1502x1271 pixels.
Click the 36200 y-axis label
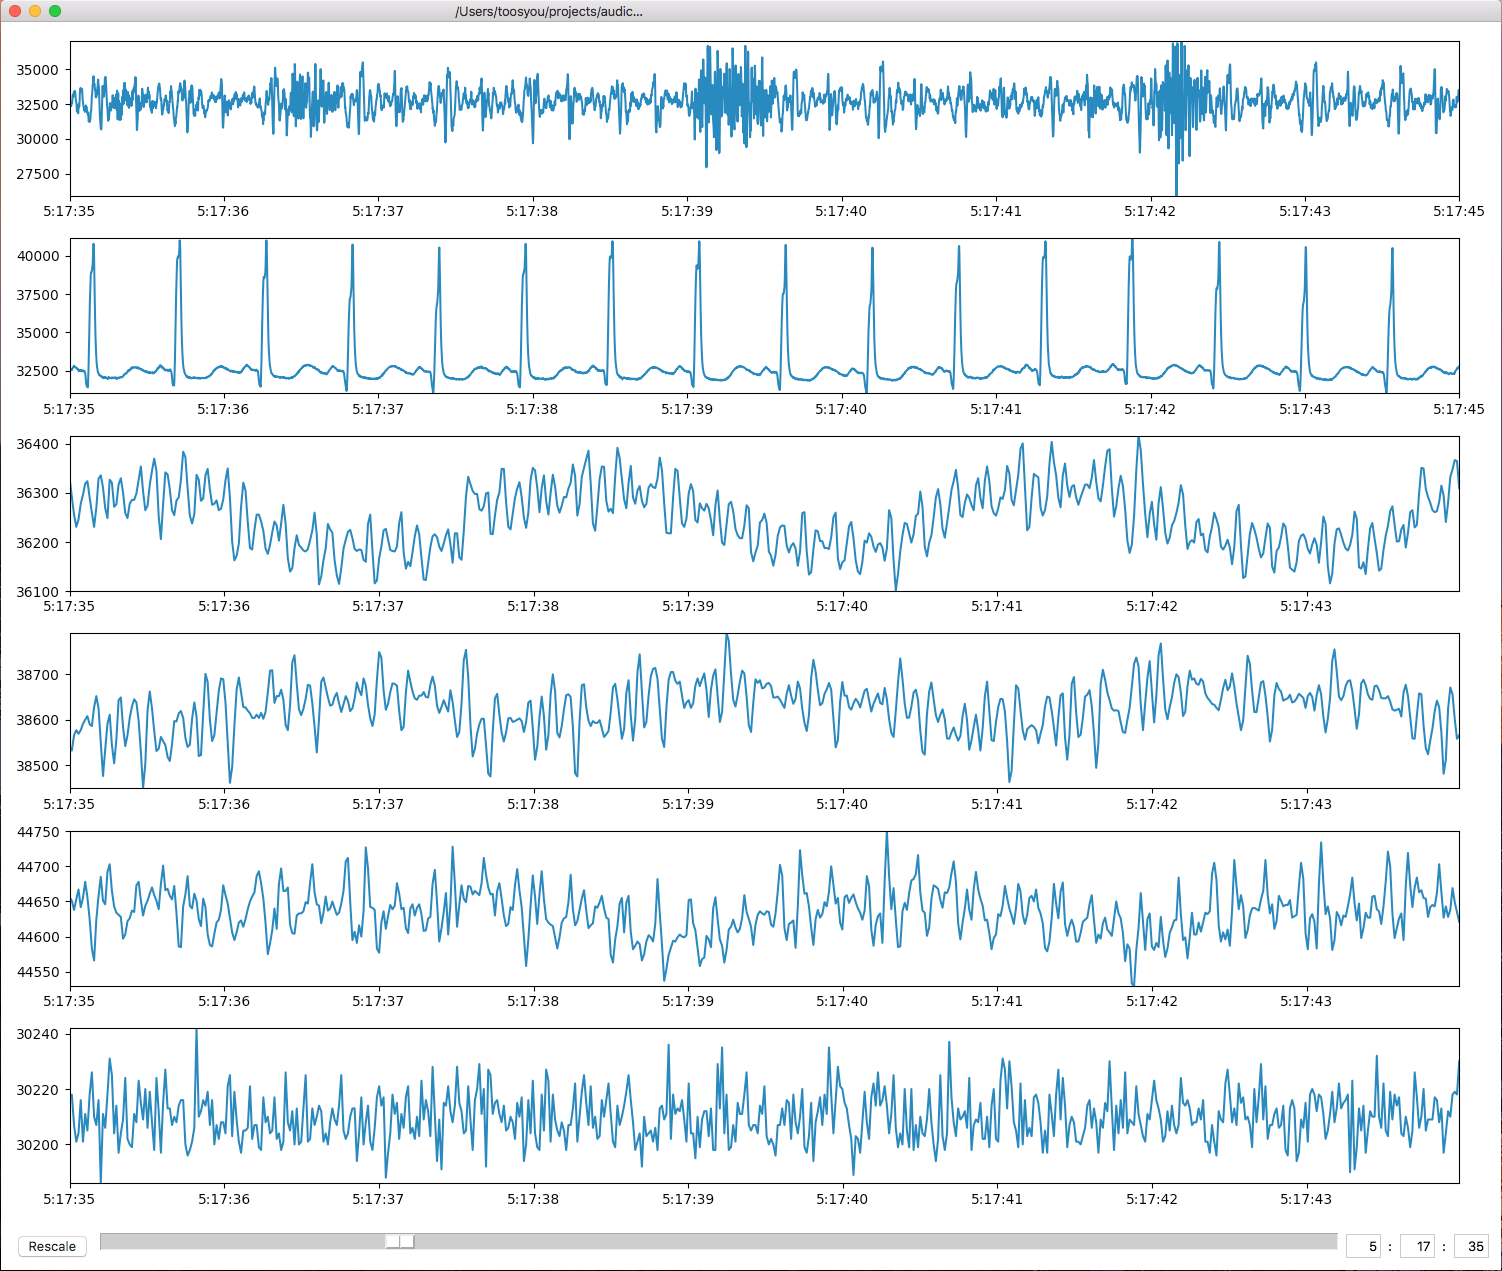click(x=38, y=543)
